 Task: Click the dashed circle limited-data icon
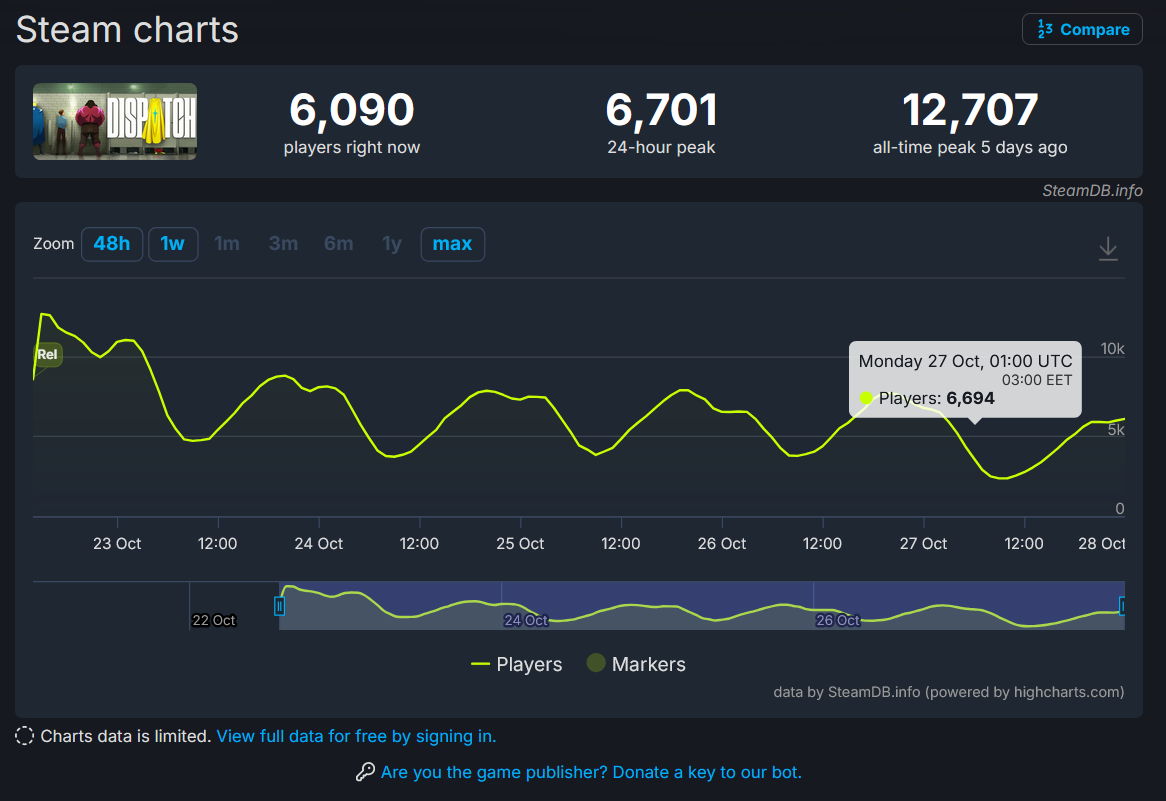click(25, 736)
